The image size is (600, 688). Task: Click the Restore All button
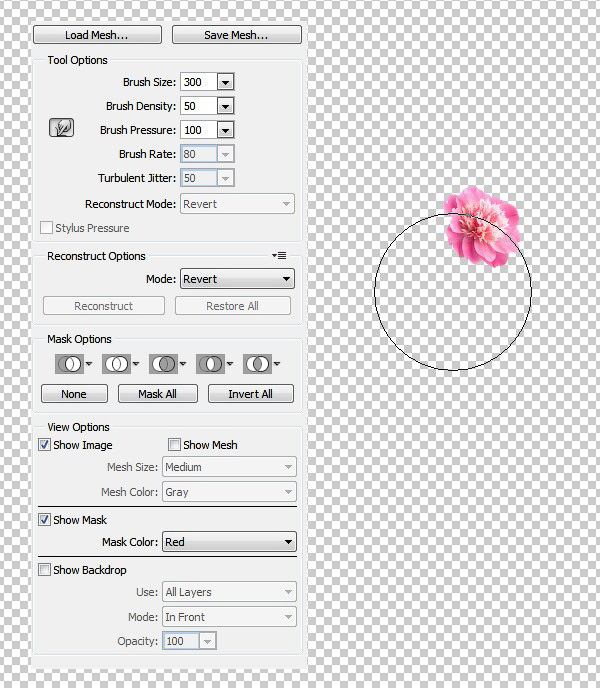[233, 306]
